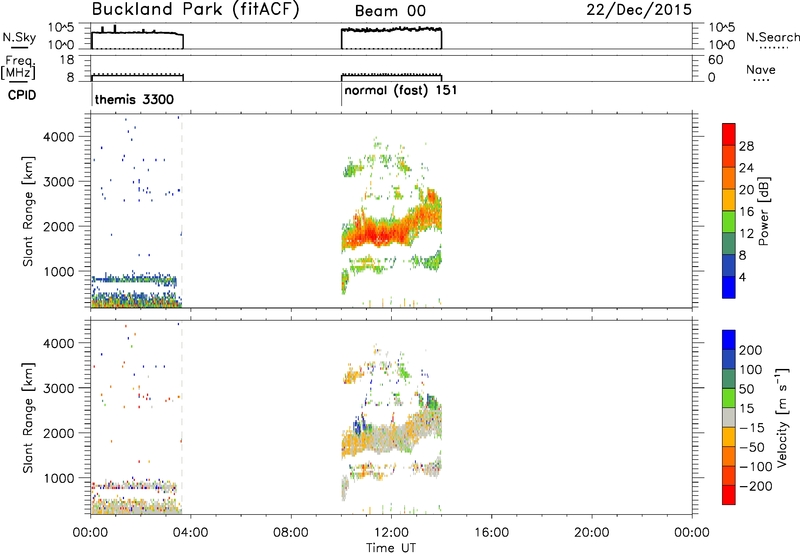The width and height of the screenshot is (800, 554).
Task: Click the "themis 3300" CPID entry
Action: coord(134,99)
